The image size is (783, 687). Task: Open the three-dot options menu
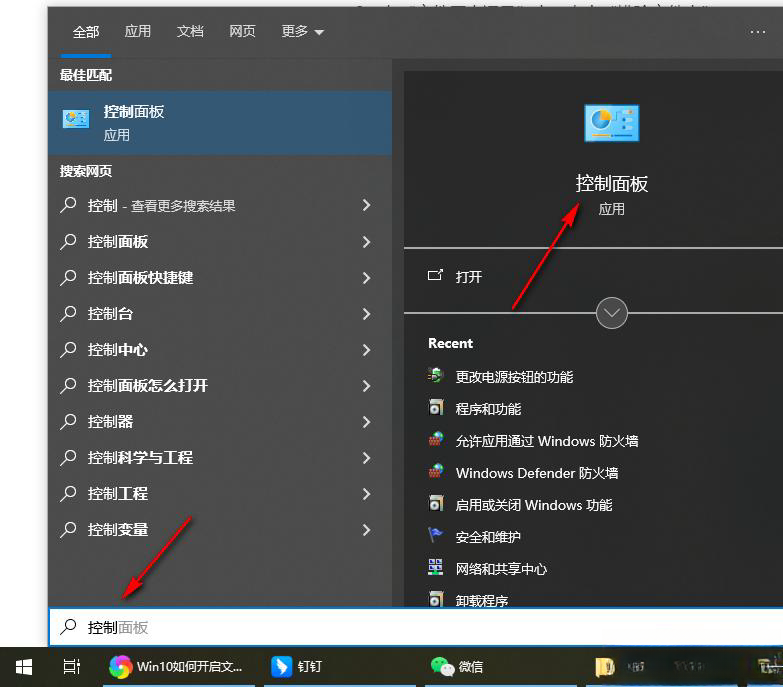tap(758, 32)
